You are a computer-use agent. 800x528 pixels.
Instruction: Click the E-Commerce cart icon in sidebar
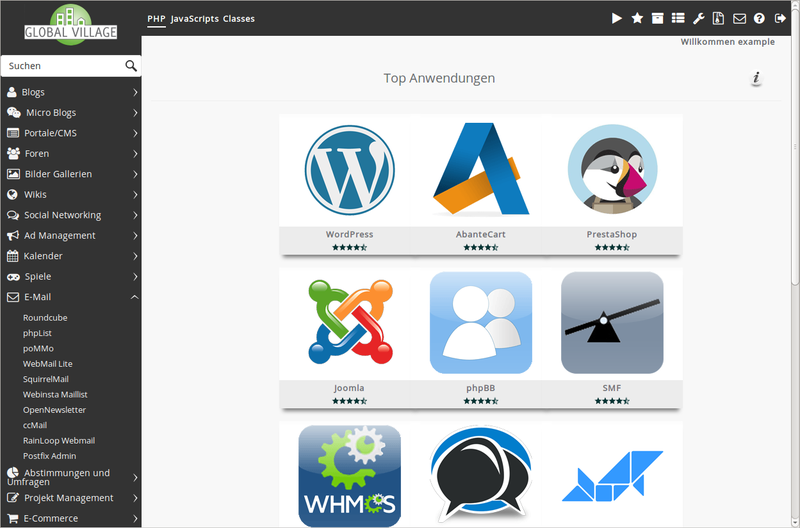13,518
